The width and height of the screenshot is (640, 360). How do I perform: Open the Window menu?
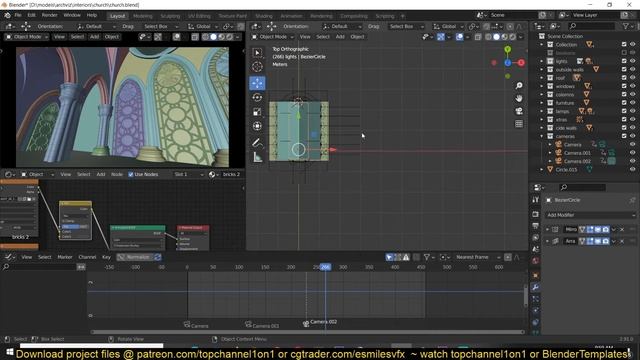72,15
